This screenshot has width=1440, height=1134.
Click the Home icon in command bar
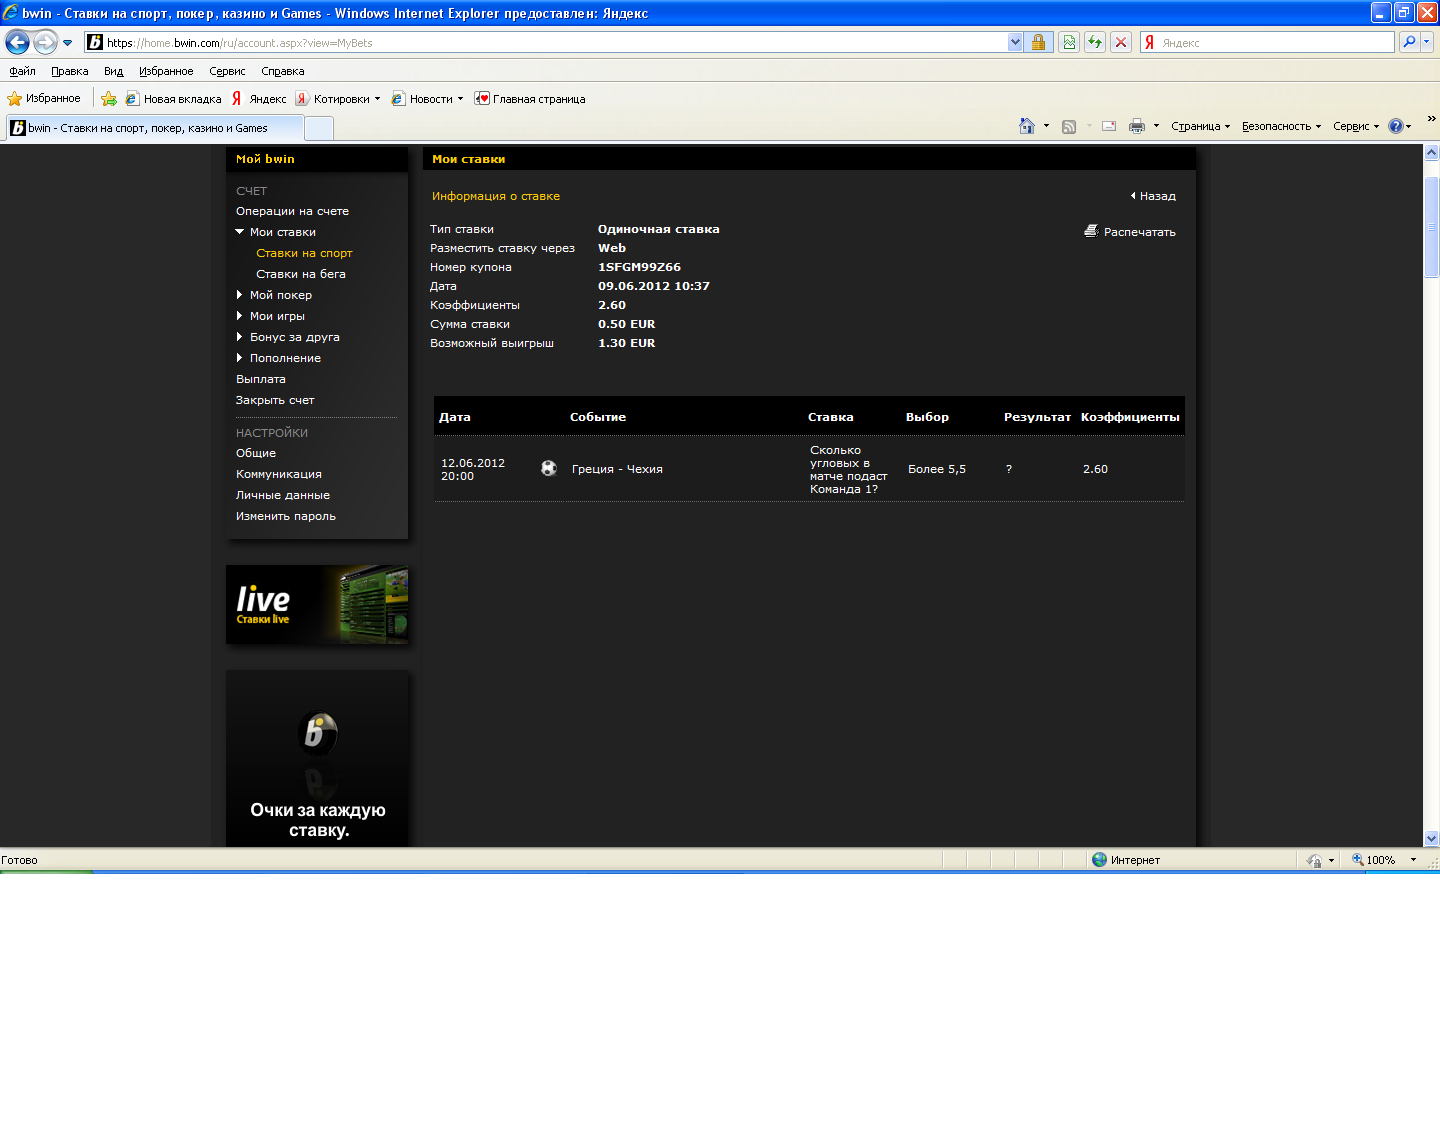pos(1026,126)
